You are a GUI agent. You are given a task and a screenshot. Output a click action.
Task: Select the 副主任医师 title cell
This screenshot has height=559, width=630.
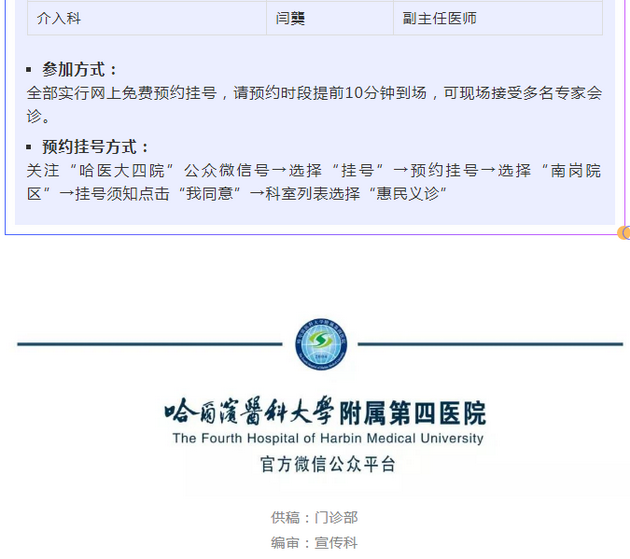pyautogui.click(x=439, y=18)
